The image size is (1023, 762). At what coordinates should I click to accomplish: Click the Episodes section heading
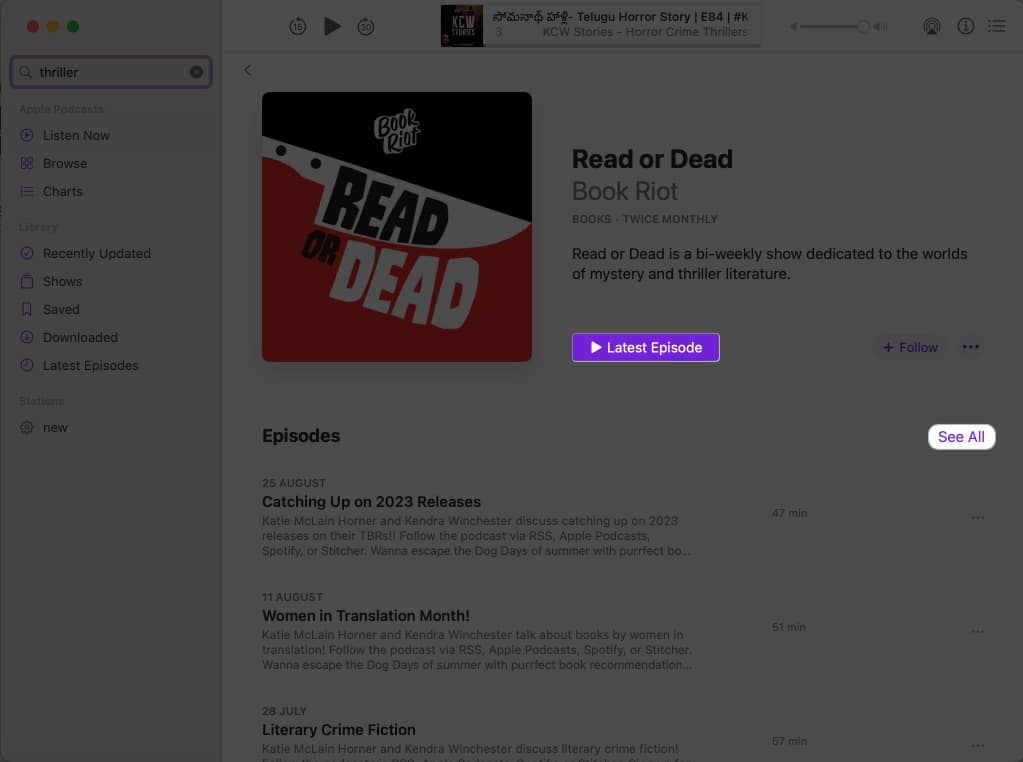coord(301,436)
